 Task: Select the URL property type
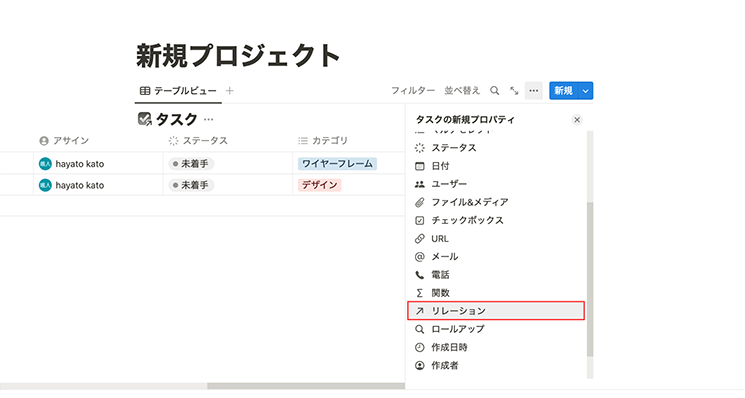(496, 238)
